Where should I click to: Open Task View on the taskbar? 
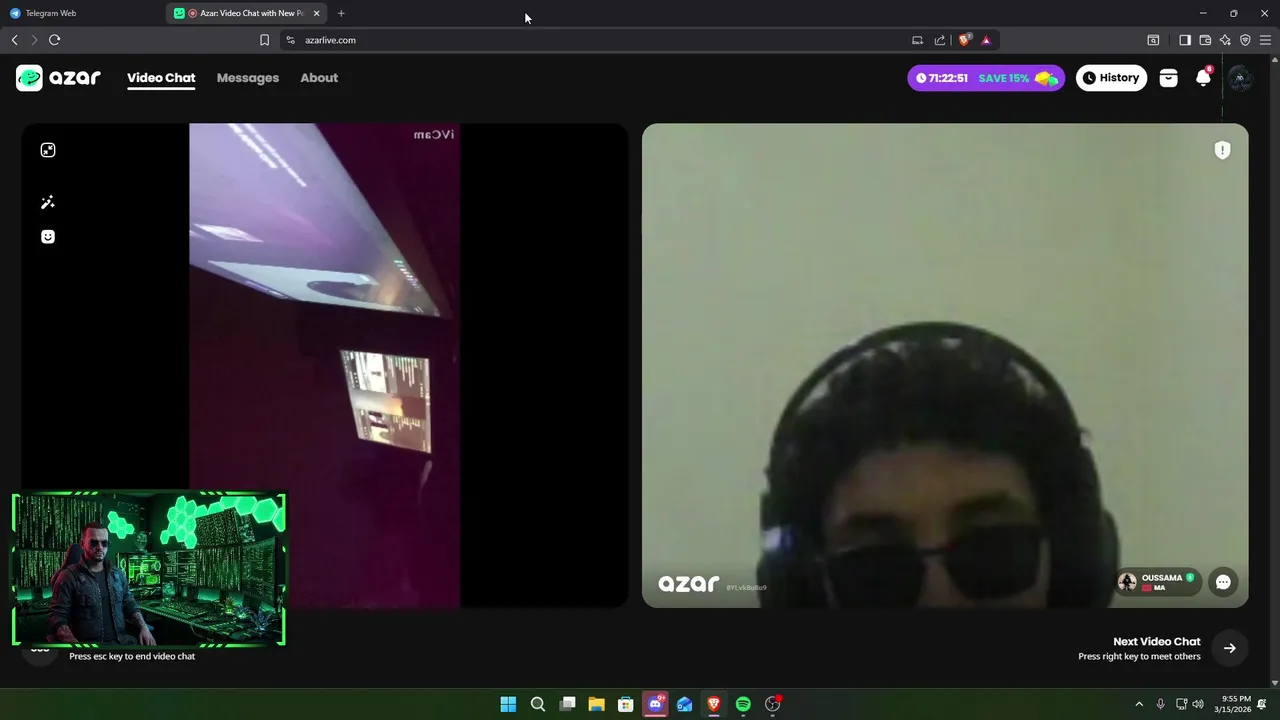(x=567, y=704)
